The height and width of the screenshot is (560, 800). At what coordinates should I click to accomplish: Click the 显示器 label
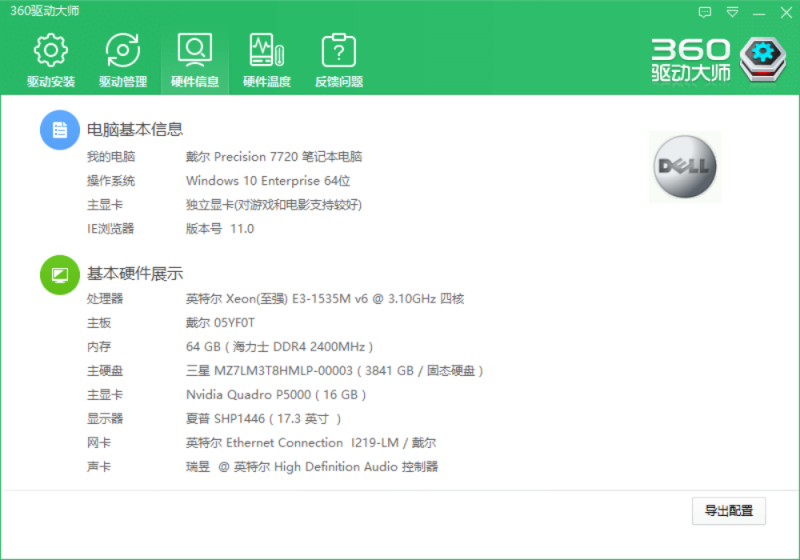click(x=105, y=419)
